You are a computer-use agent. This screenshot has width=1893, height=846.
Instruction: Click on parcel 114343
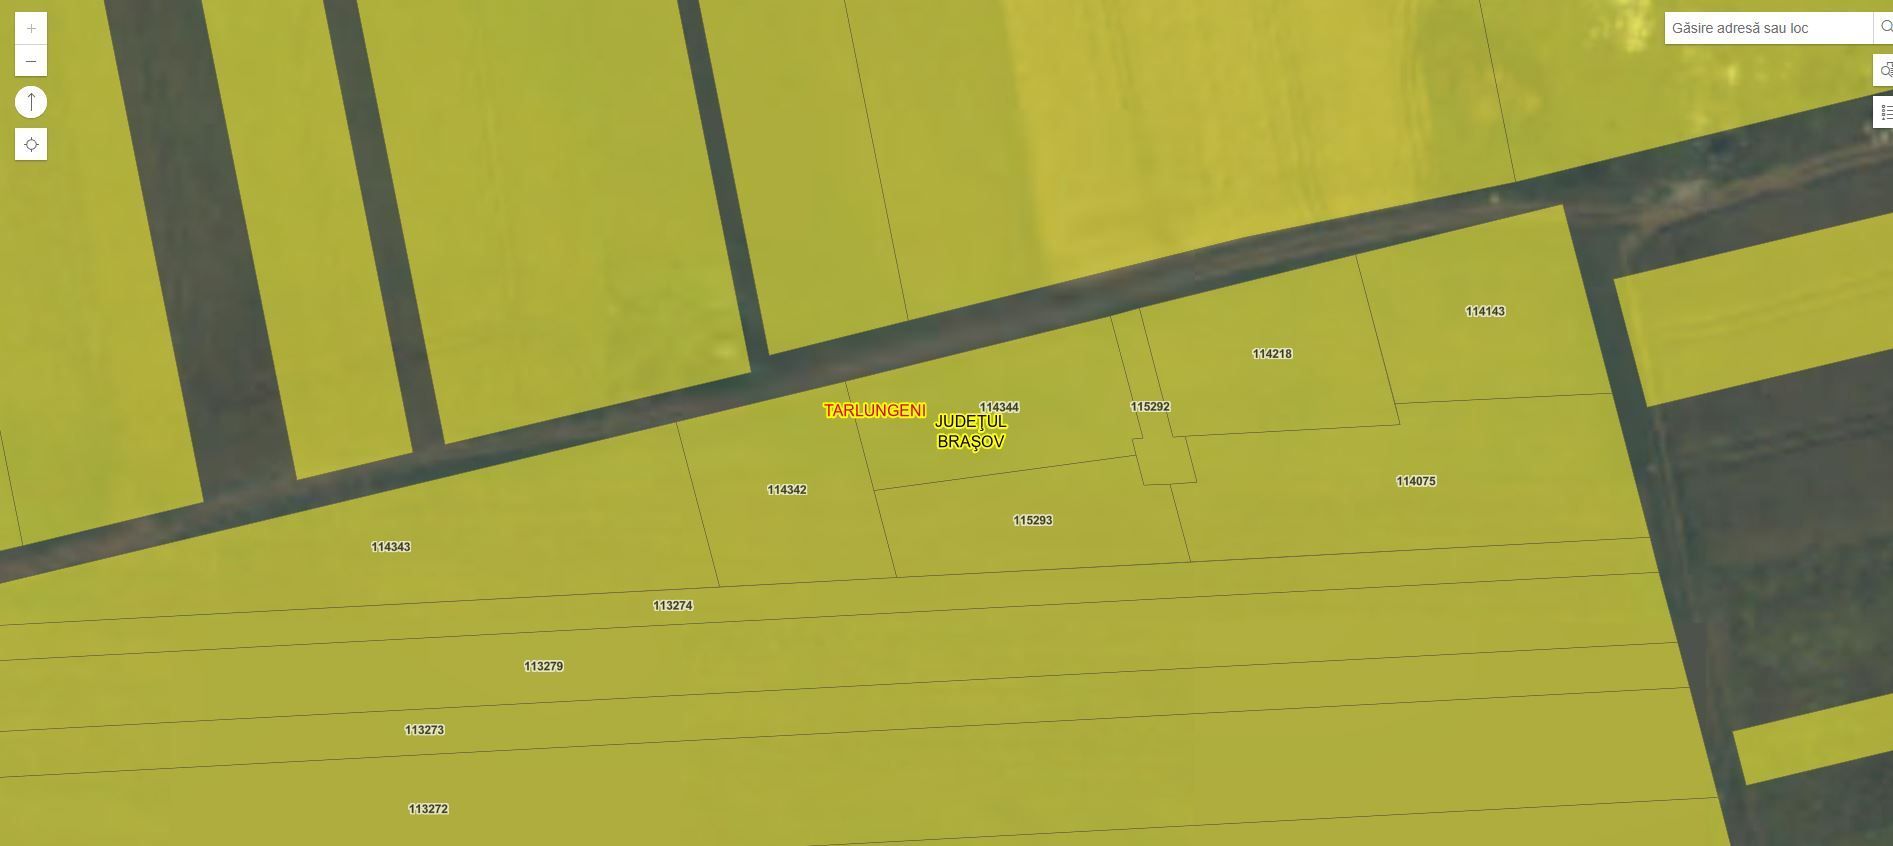[x=390, y=547]
